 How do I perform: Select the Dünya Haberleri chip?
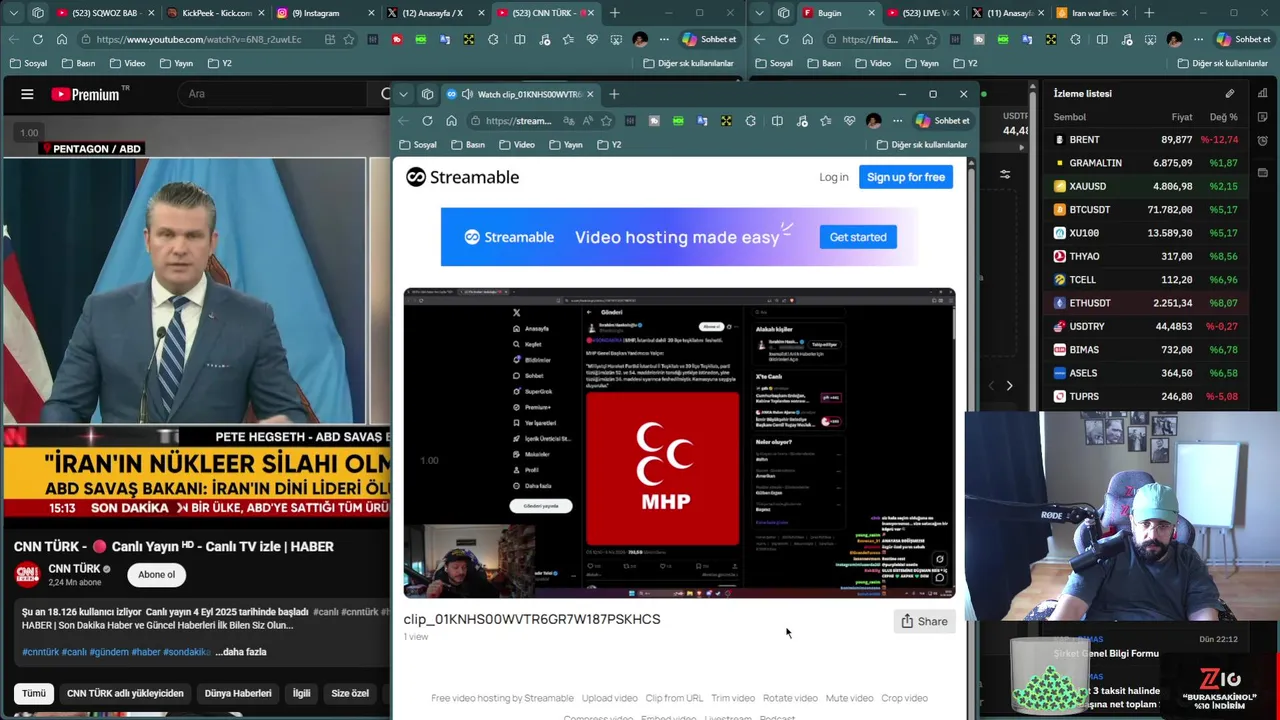tap(238, 693)
